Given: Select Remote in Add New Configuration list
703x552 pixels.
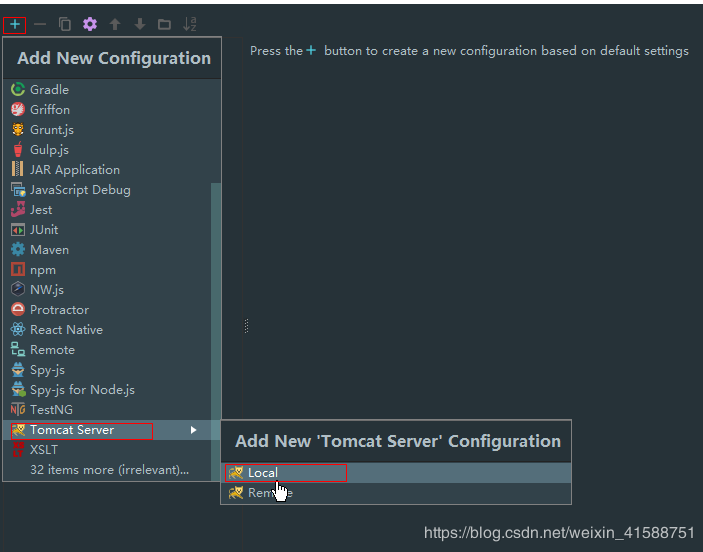Looking at the screenshot, I should tap(111, 350).
